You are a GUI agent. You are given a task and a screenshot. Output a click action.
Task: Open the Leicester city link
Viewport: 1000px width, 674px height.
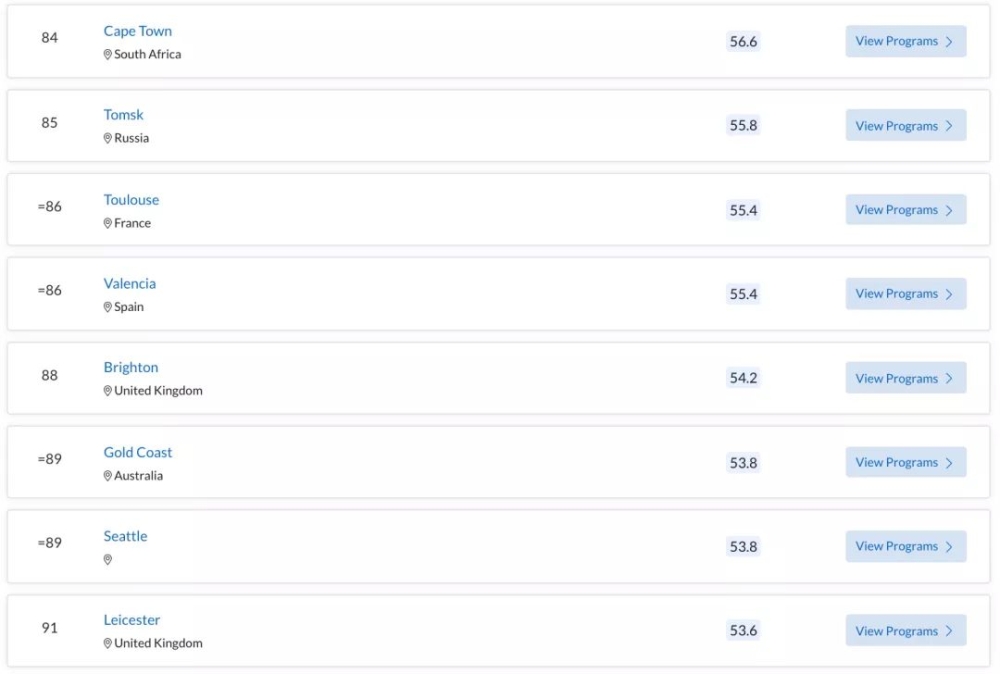[x=132, y=620]
